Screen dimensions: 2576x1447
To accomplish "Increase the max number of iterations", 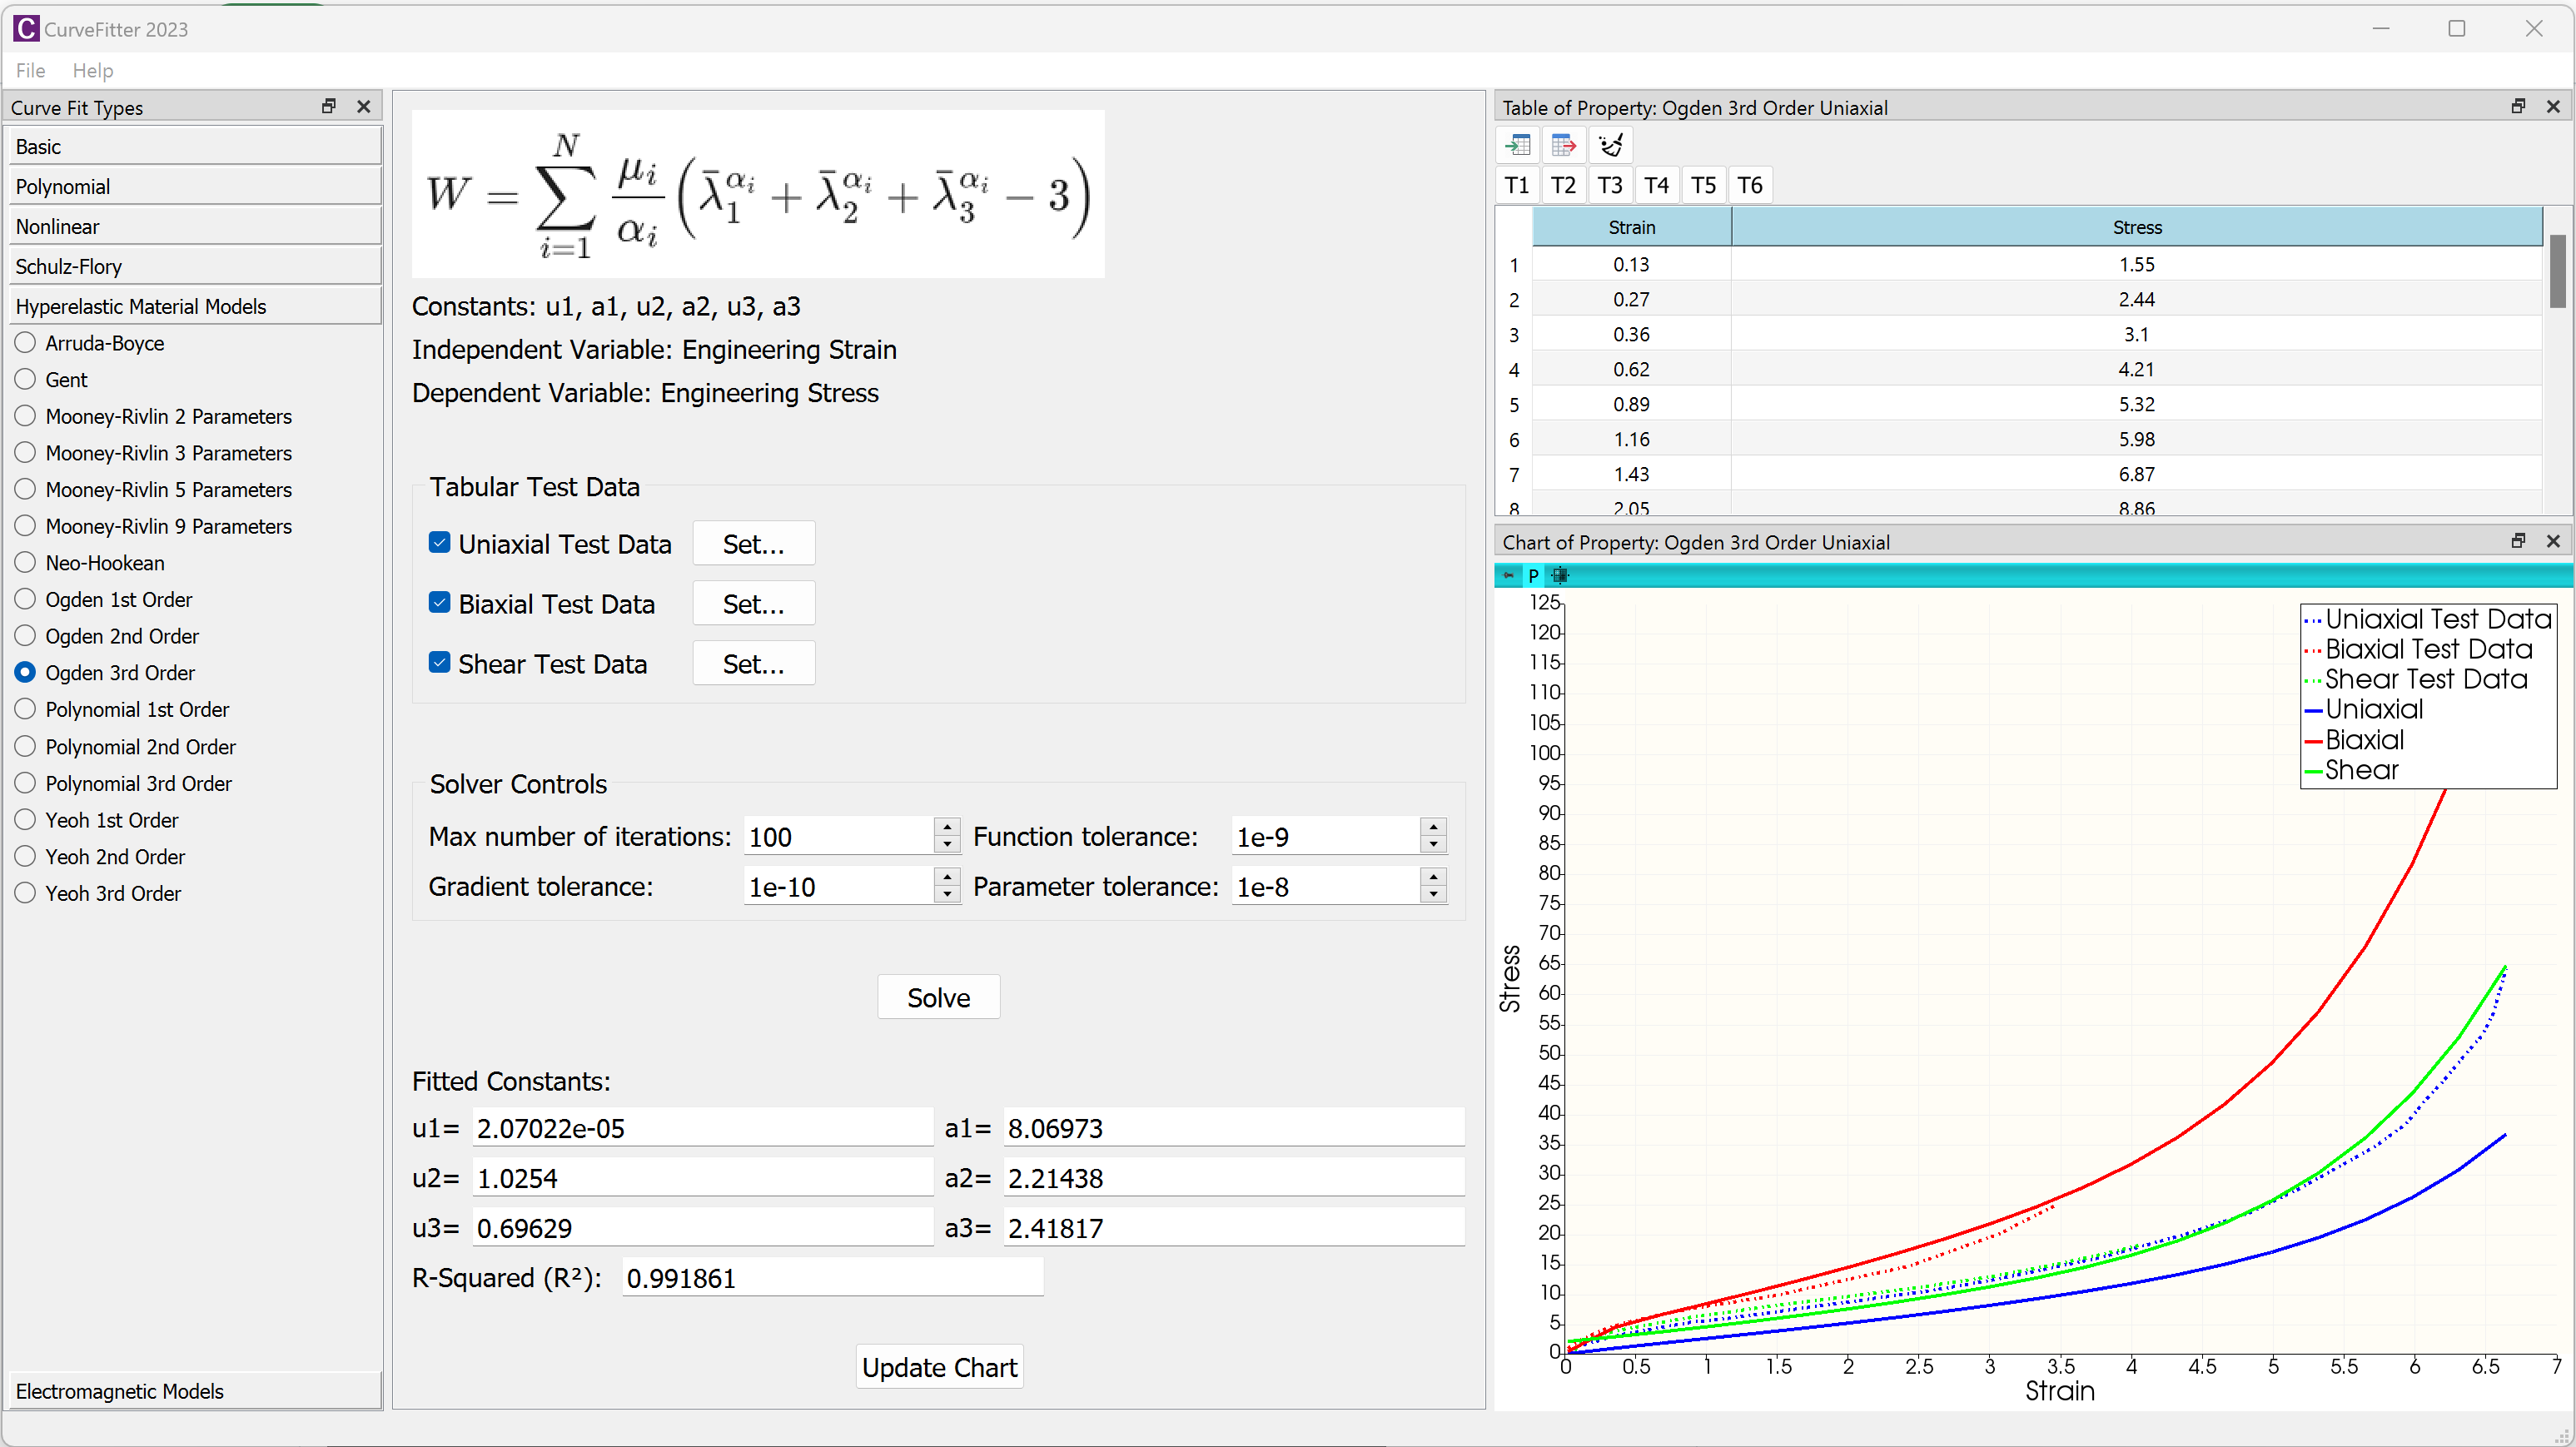I will pyautogui.click(x=947, y=827).
